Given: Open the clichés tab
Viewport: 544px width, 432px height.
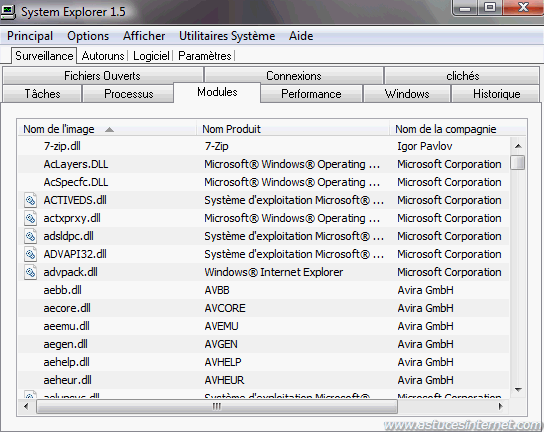Looking at the screenshot, I should click(x=462, y=76).
